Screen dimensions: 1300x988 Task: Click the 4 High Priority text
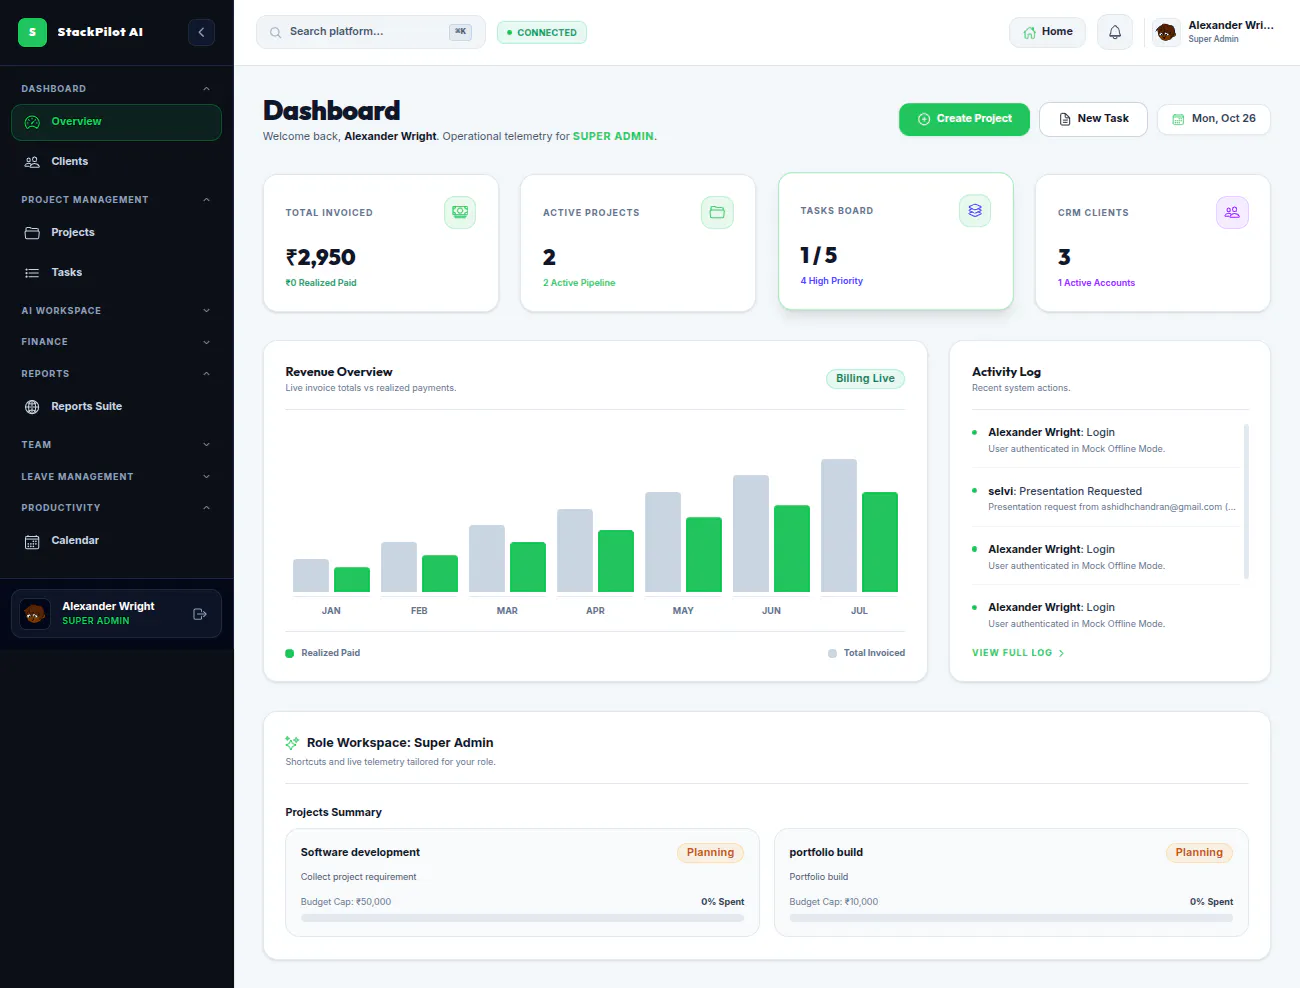tap(832, 281)
